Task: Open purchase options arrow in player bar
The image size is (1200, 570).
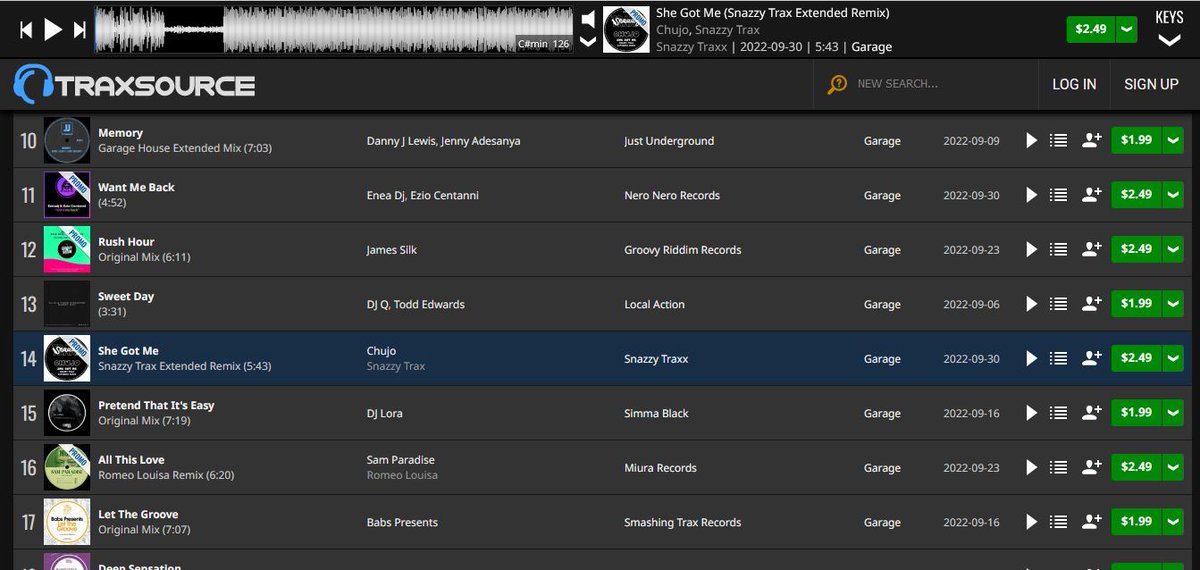Action: (1128, 29)
